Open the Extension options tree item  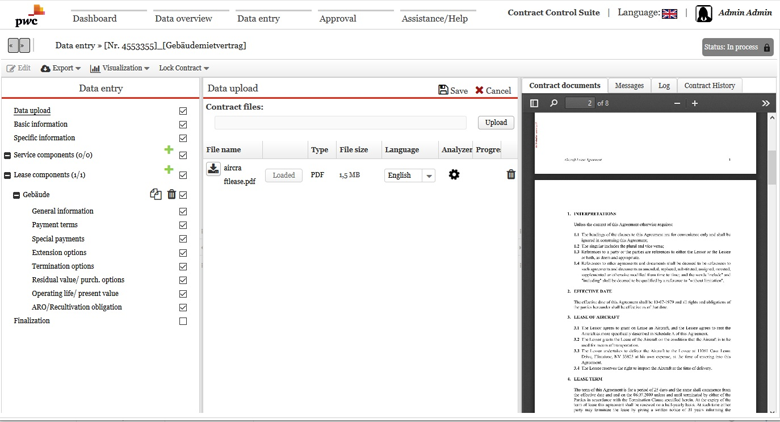pos(59,252)
